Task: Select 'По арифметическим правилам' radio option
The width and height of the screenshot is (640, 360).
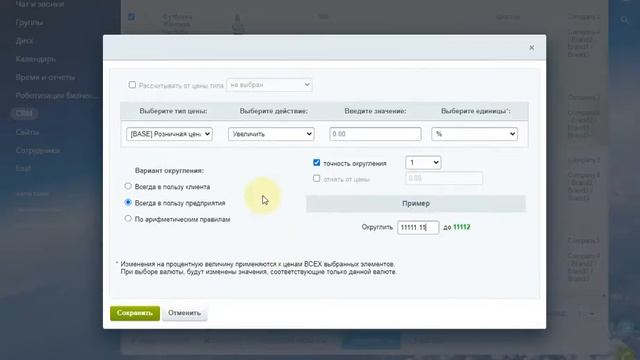Action: (128, 219)
